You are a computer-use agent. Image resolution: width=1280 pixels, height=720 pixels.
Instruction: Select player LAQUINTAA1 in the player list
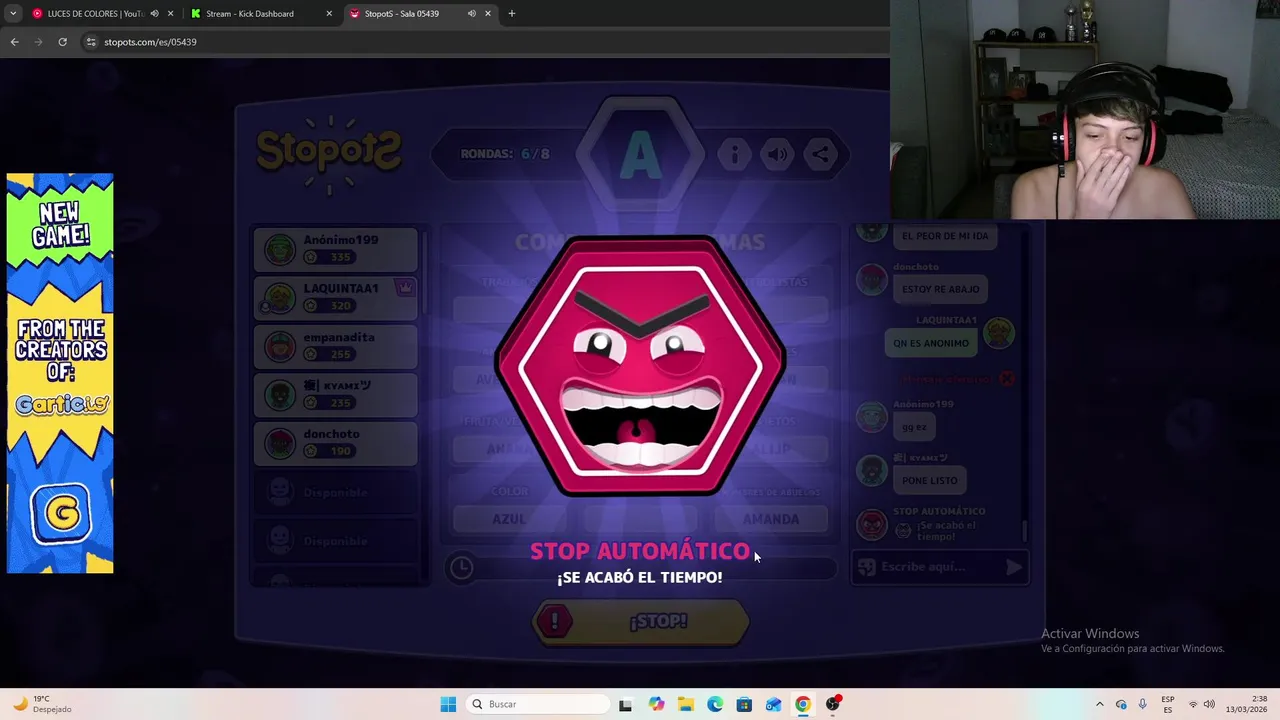tap(335, 297)
